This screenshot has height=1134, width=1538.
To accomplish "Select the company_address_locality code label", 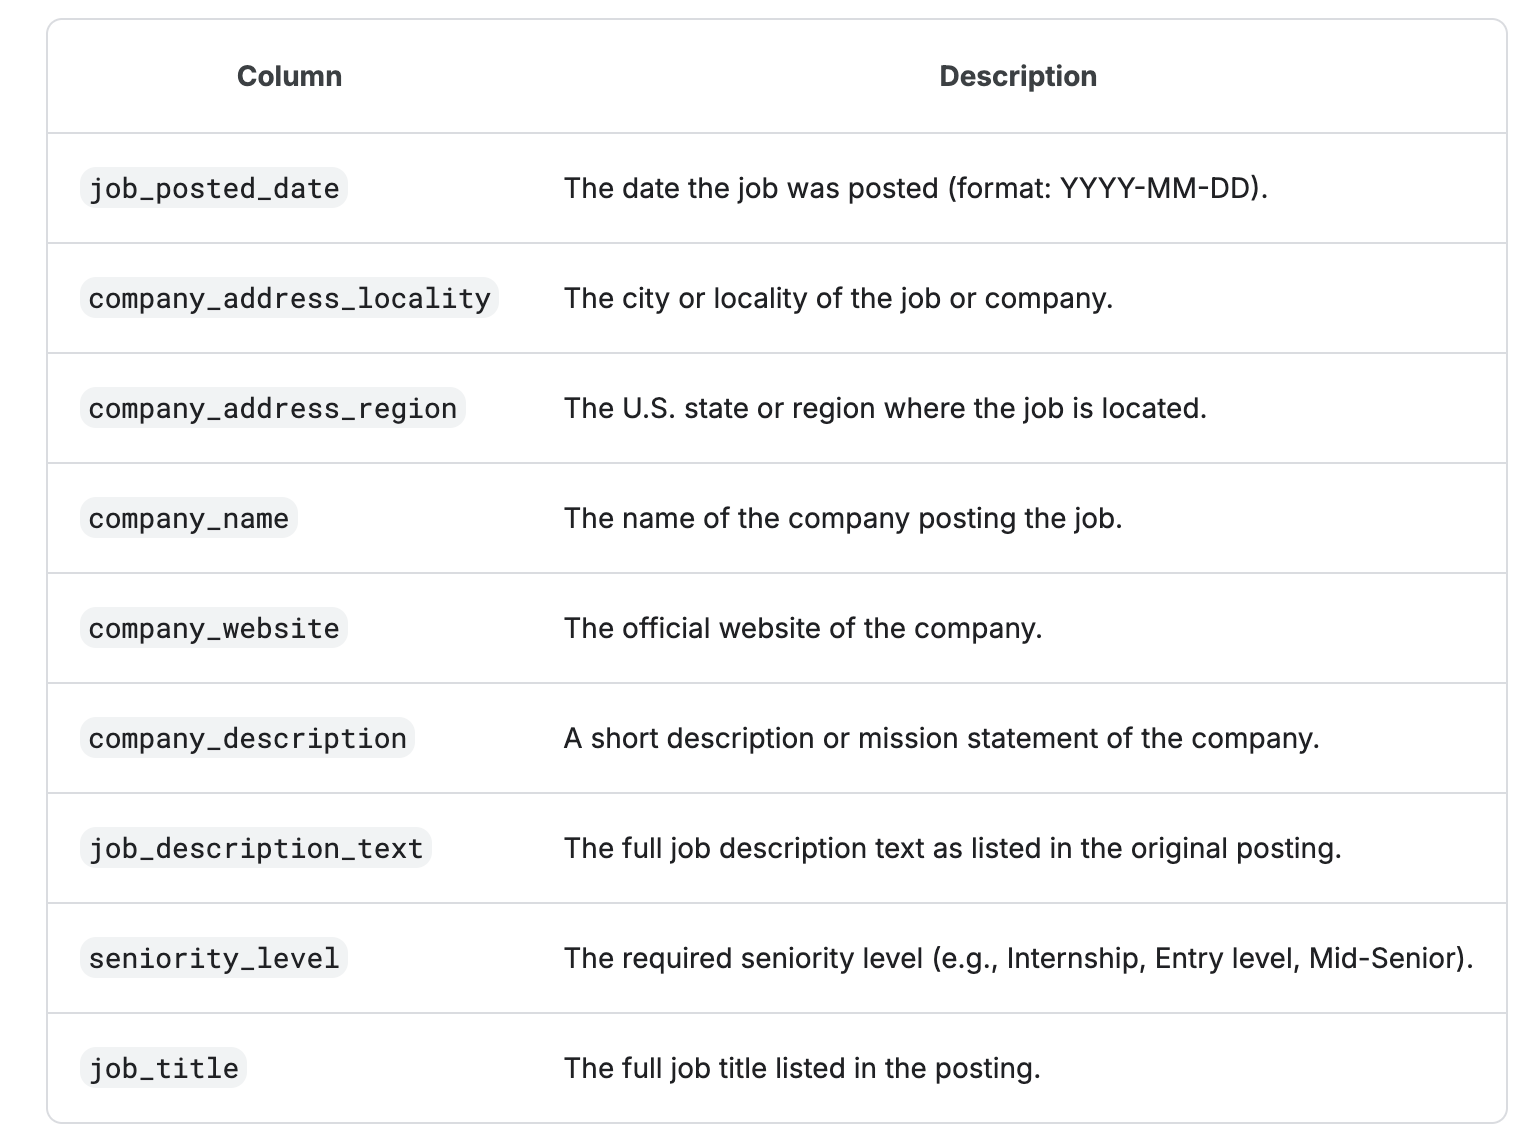I will 289,298.
